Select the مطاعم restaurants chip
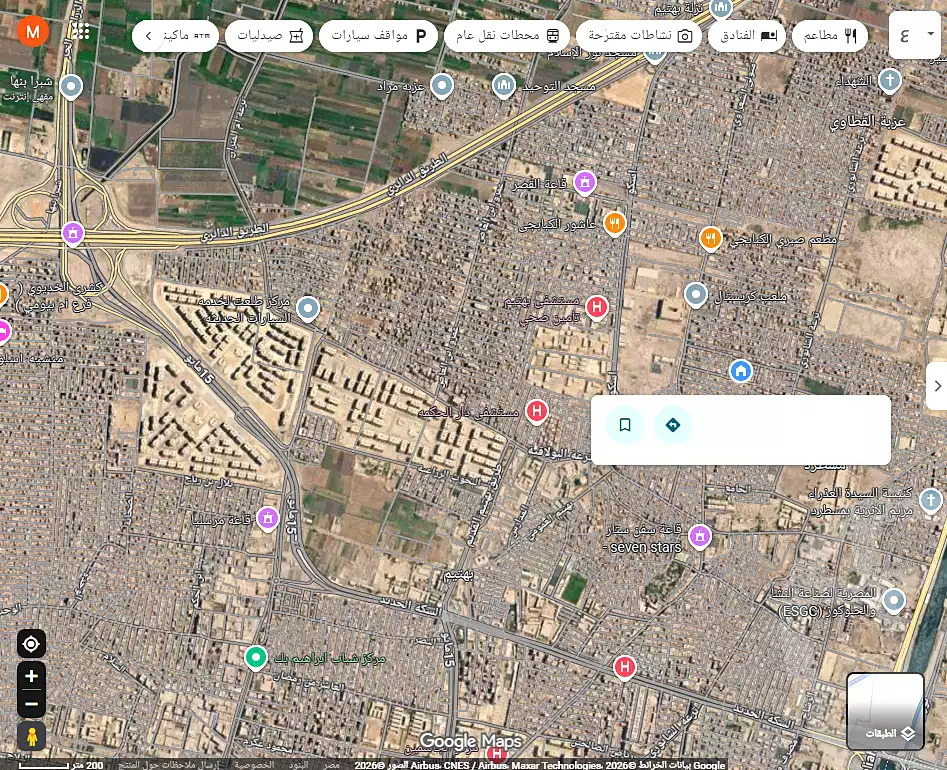This screenshot has height=770, width=947. 830,36
